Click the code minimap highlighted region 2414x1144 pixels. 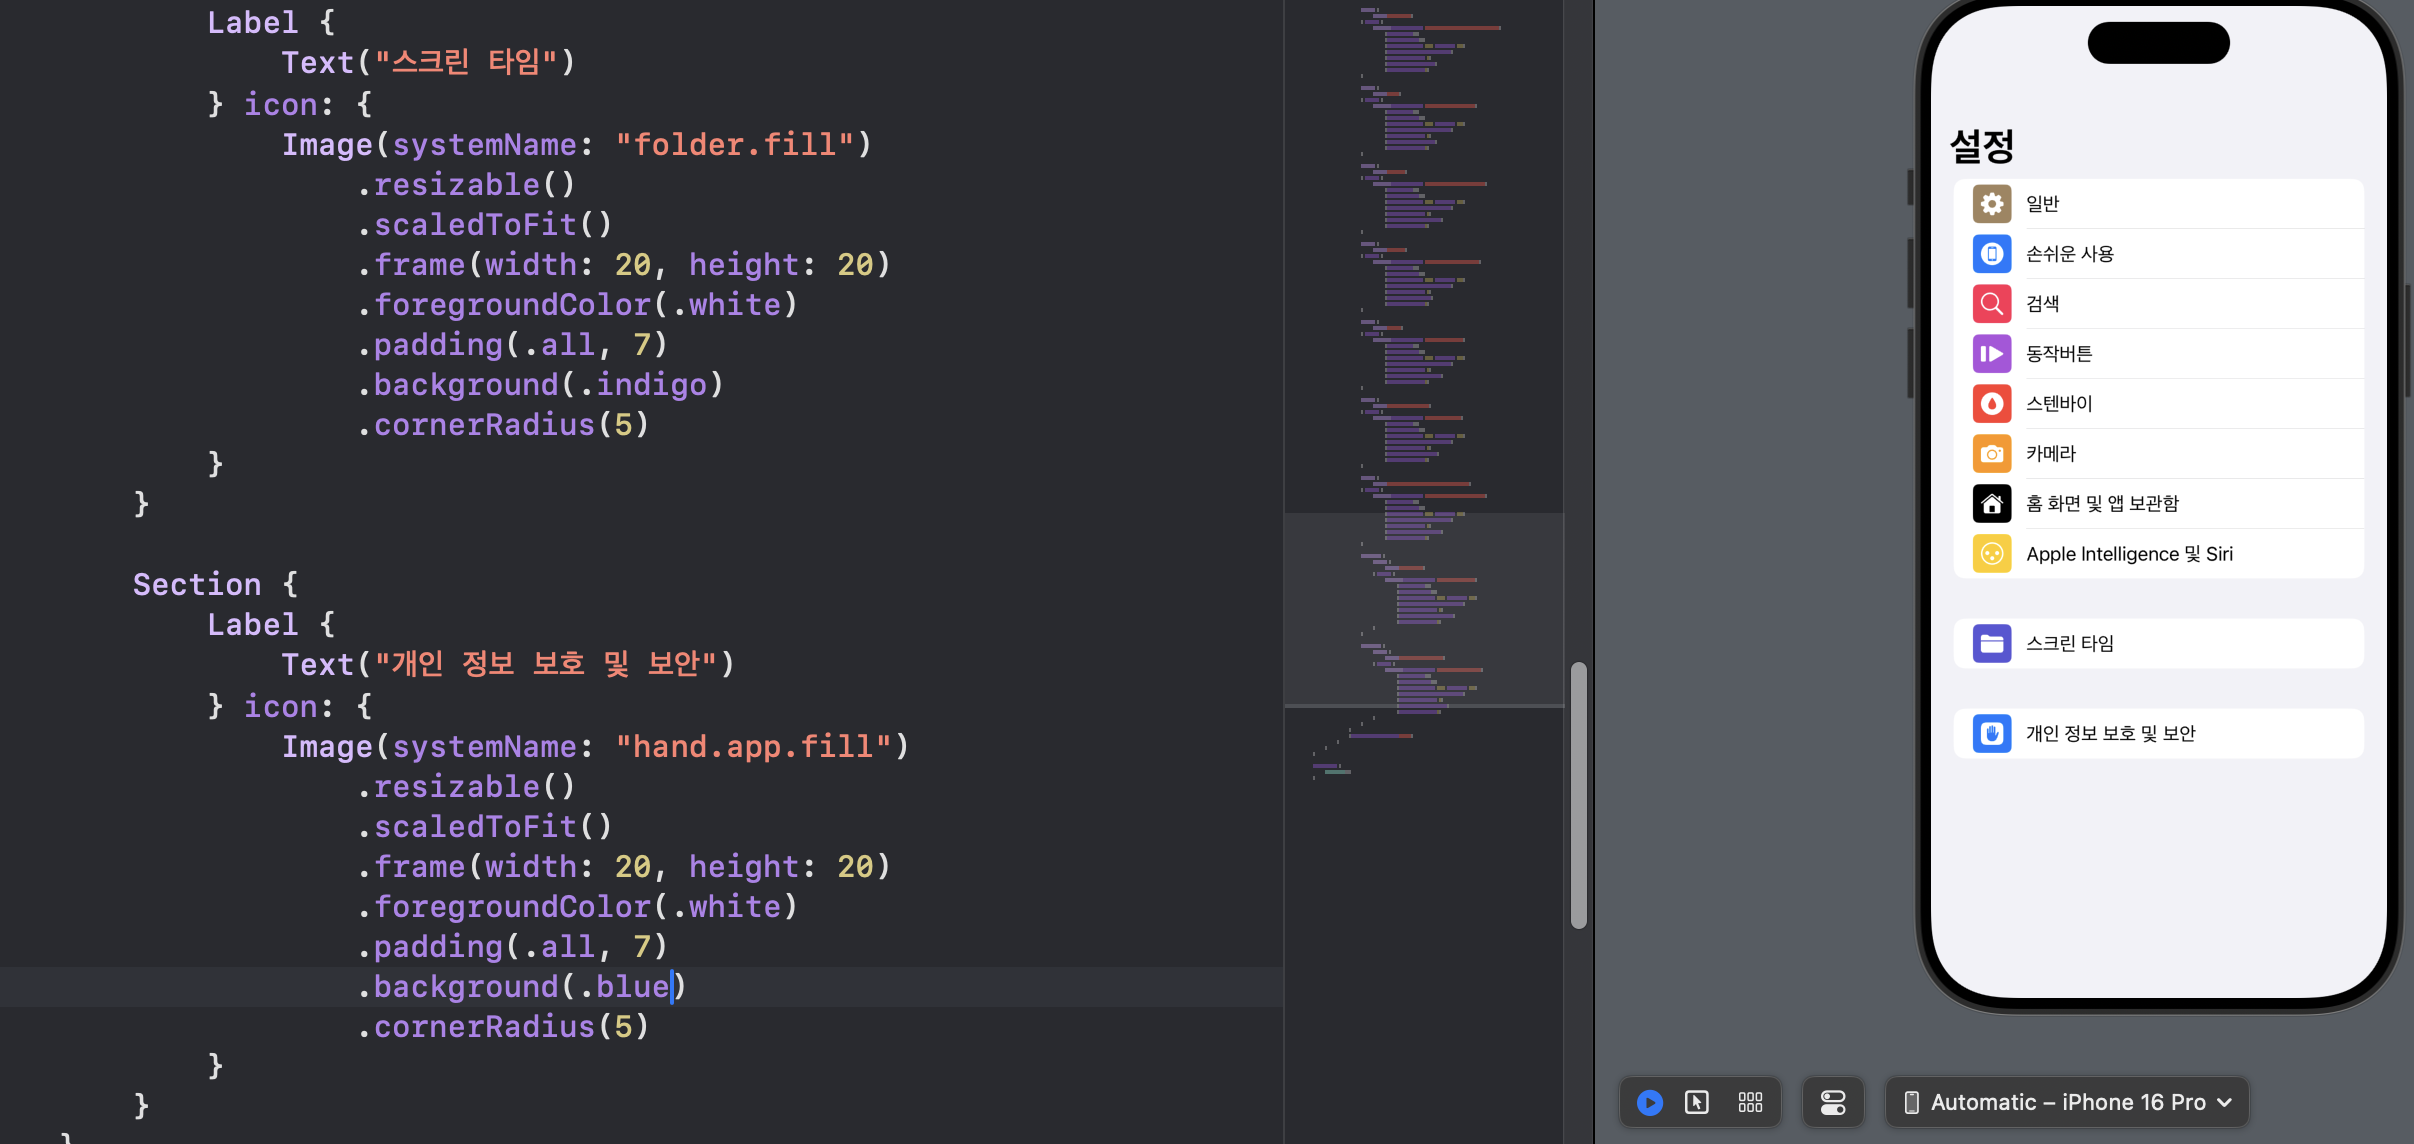tap(1423, 609)
